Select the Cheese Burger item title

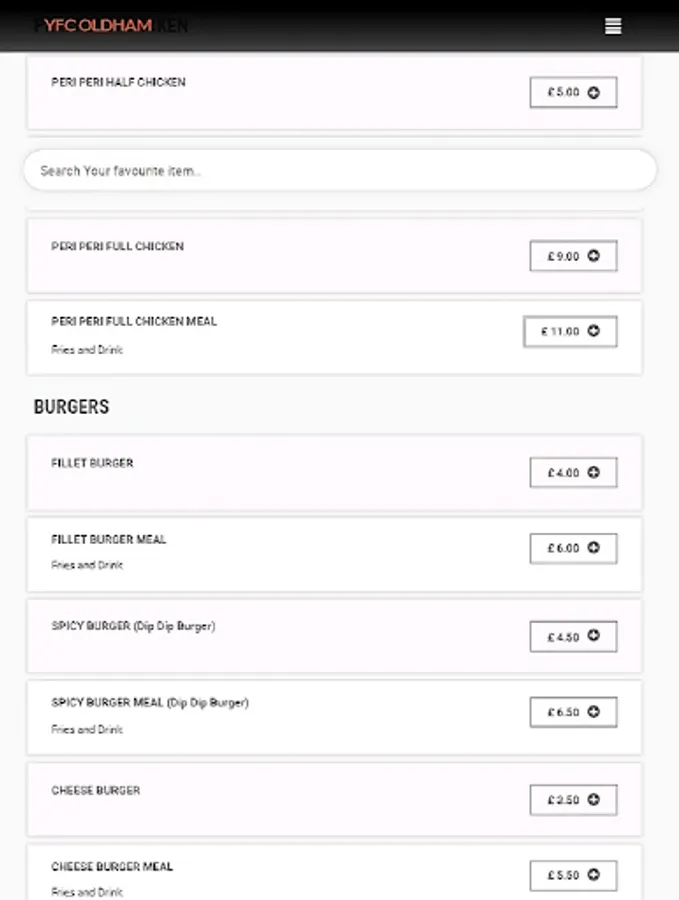pos(96,790)
